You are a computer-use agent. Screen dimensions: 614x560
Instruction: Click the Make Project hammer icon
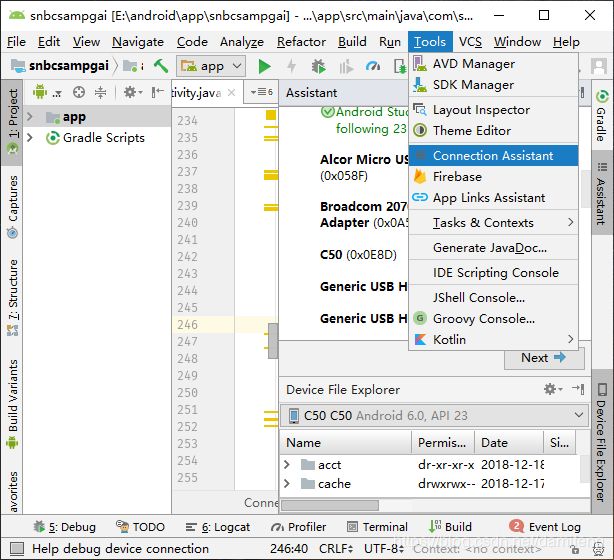click(x=161, y=66)
